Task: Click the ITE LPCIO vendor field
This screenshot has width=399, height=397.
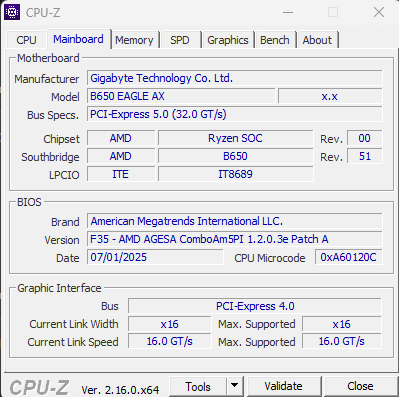Action: coord(121,174)
